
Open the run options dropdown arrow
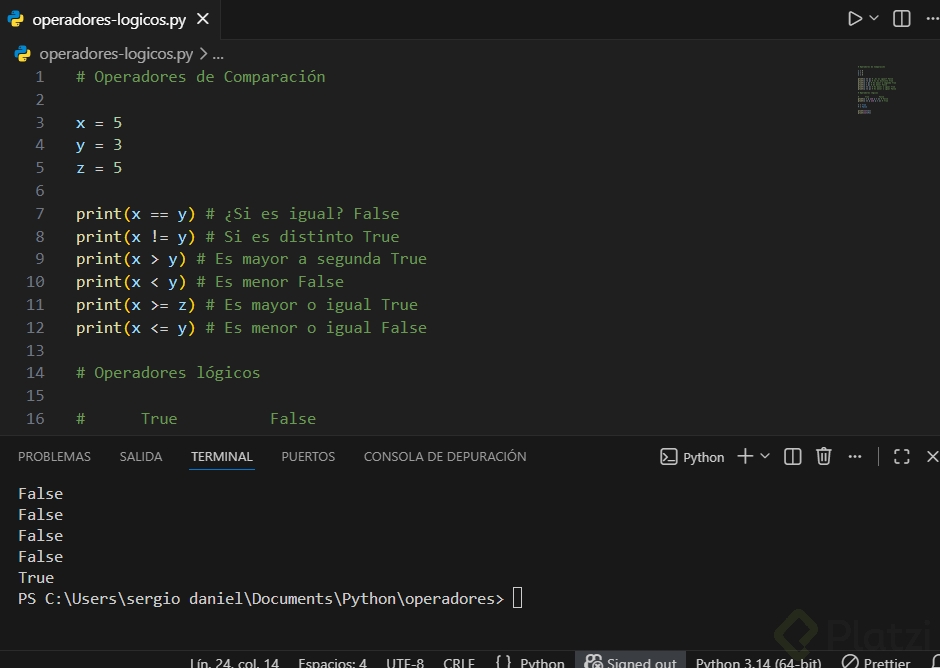pyautogui.click(x=874, y=18)
